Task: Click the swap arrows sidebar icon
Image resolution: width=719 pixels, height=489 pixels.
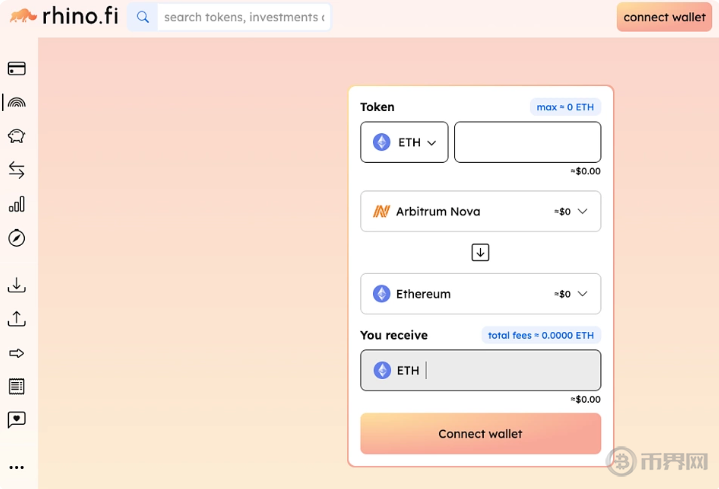Action: pos(16,170)
